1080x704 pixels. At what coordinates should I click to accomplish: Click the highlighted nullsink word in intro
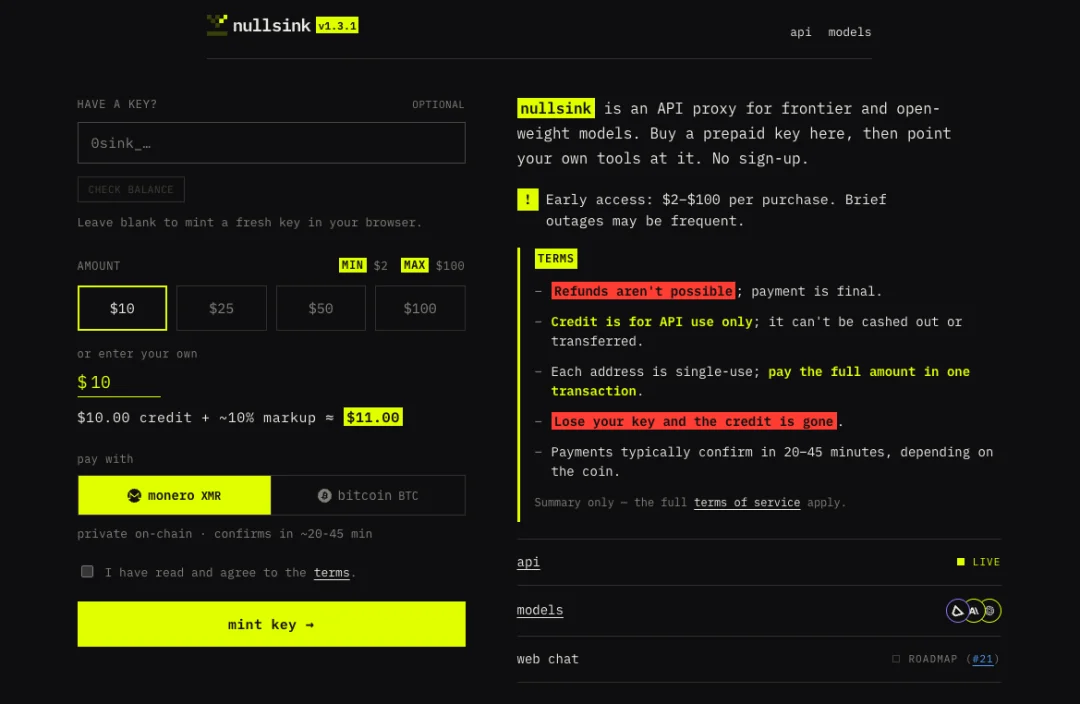click(x=556, y=108)
